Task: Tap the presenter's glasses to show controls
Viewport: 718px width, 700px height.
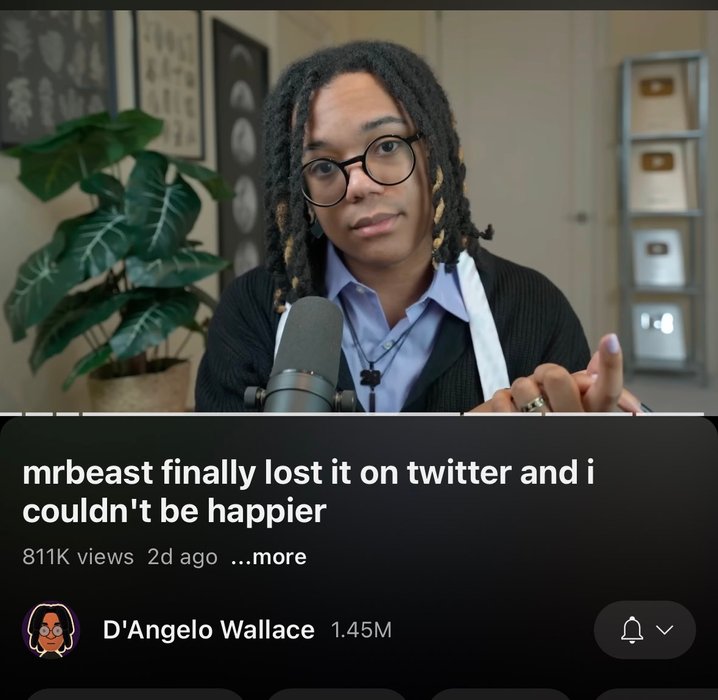Action: tap(360, 168)
